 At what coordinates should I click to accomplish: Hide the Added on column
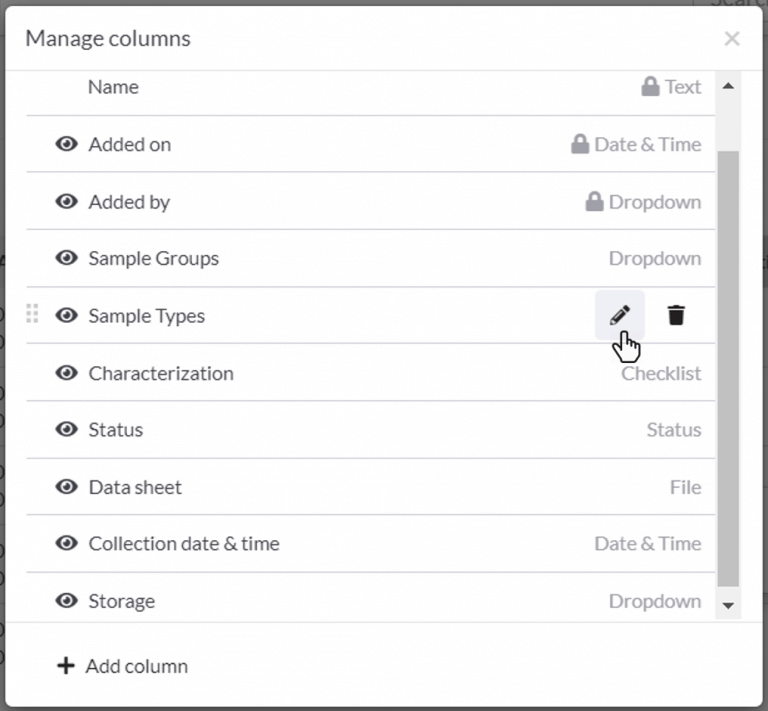(x=67, y=144)
